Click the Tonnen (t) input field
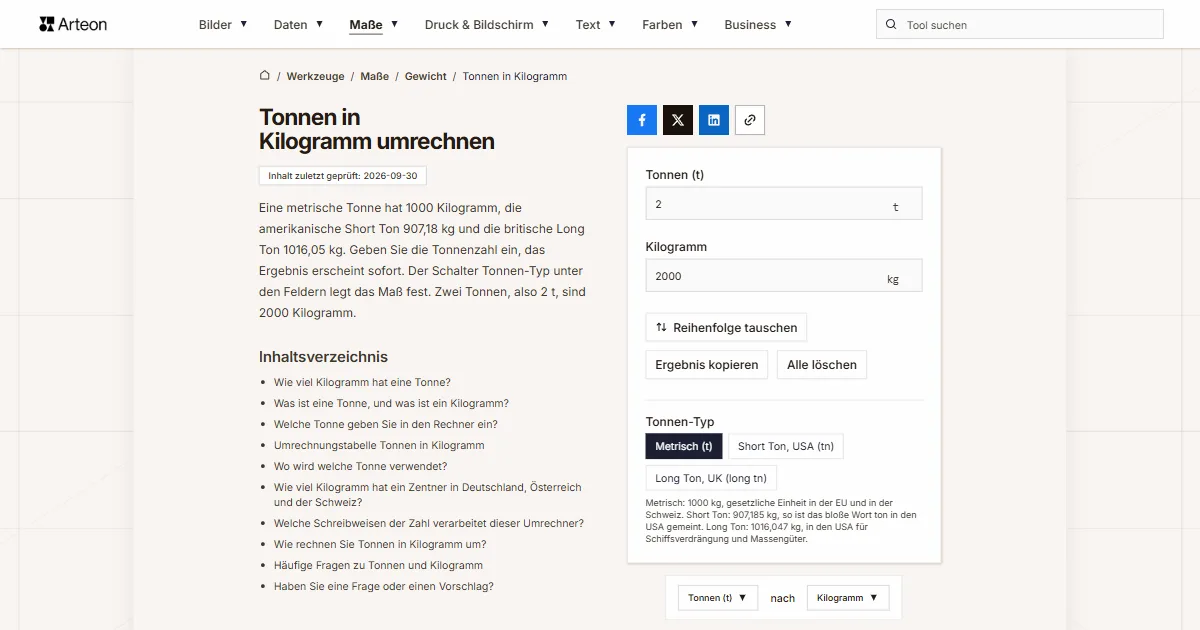 coord(784,204)
